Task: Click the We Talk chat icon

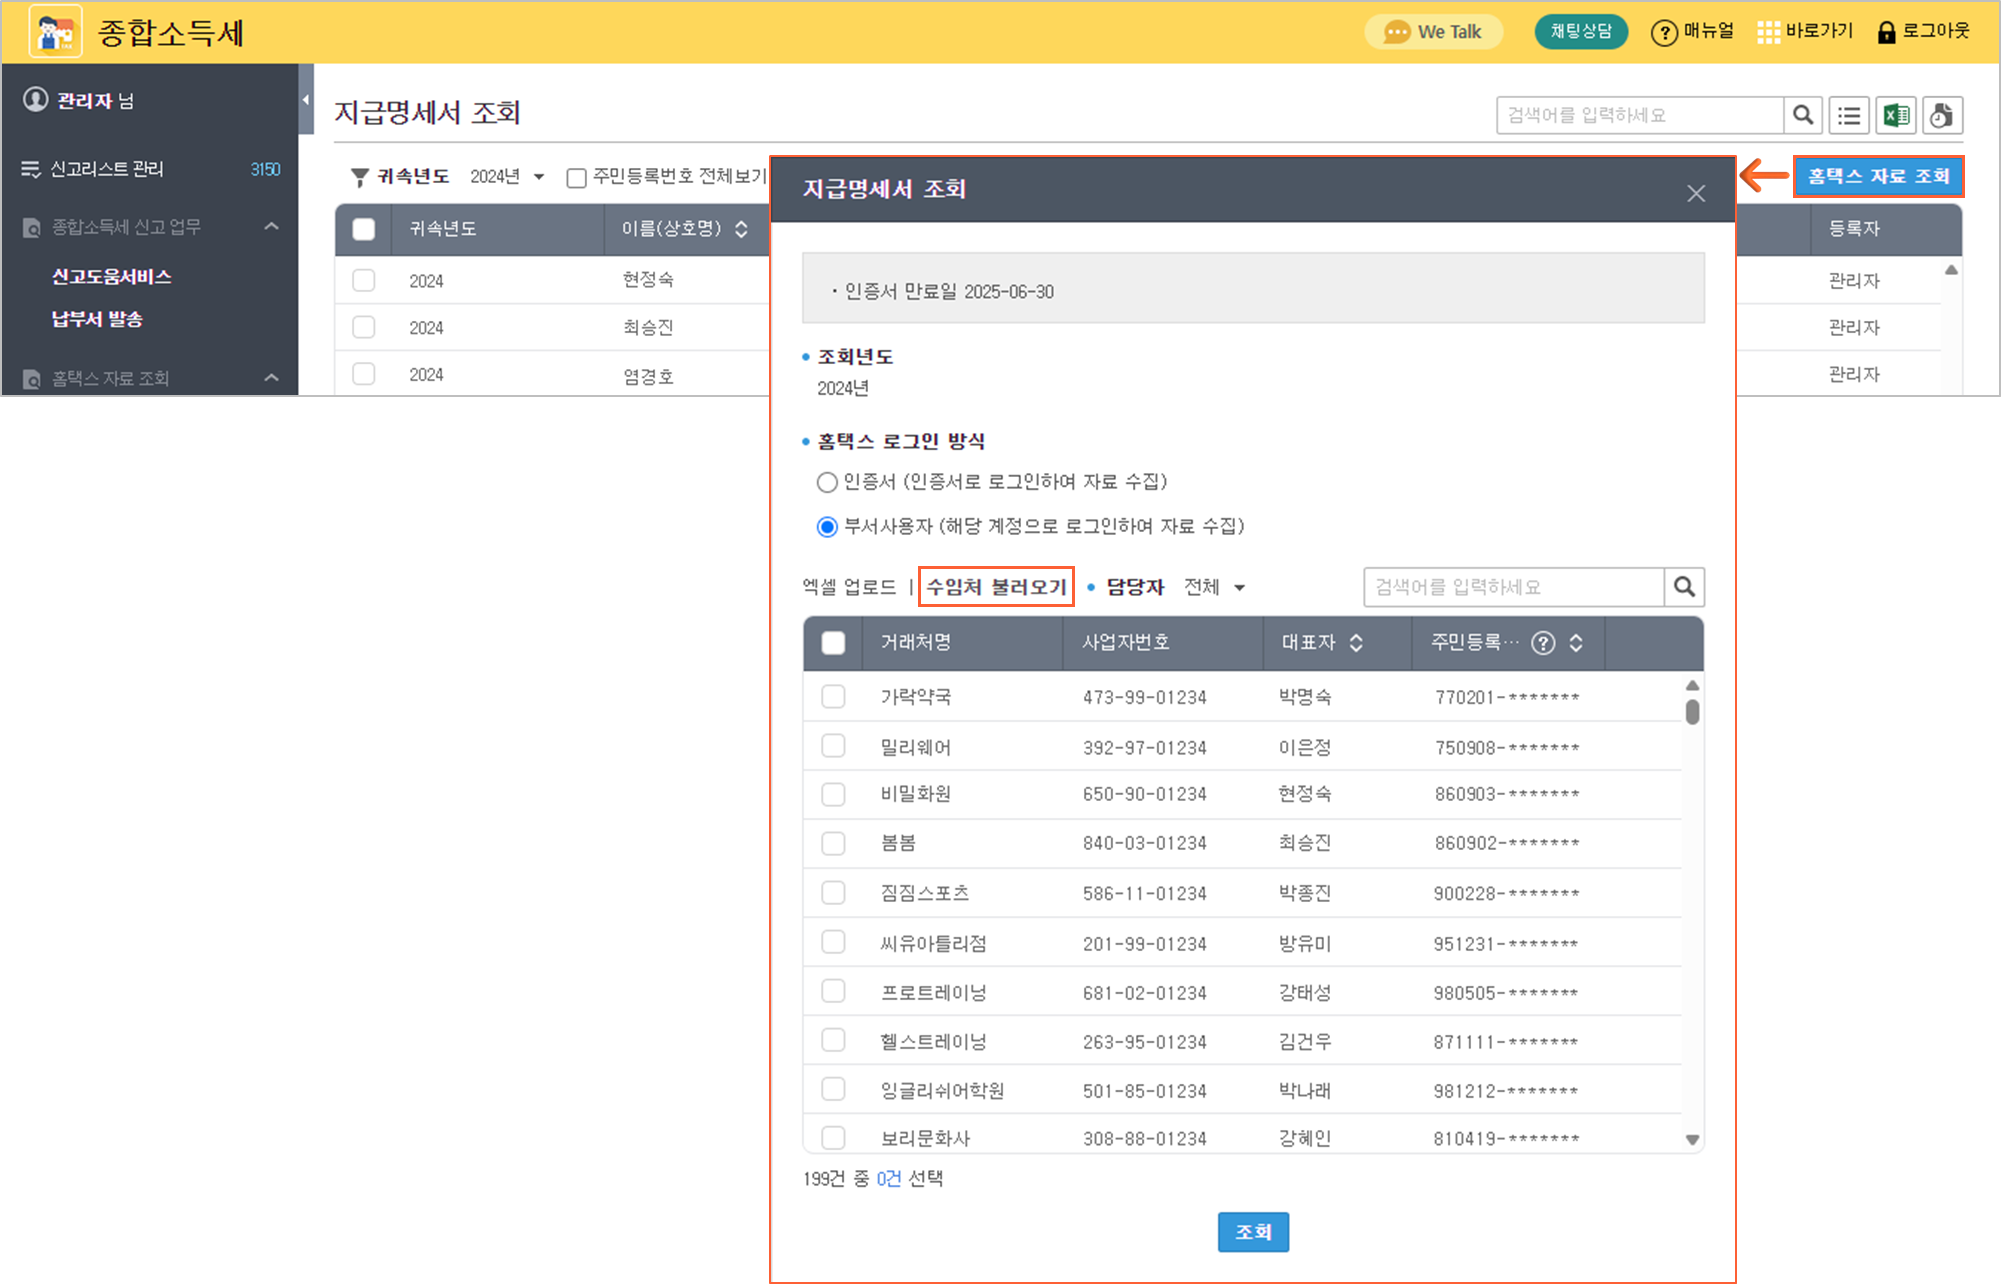Action: [x=1396, y=33]
